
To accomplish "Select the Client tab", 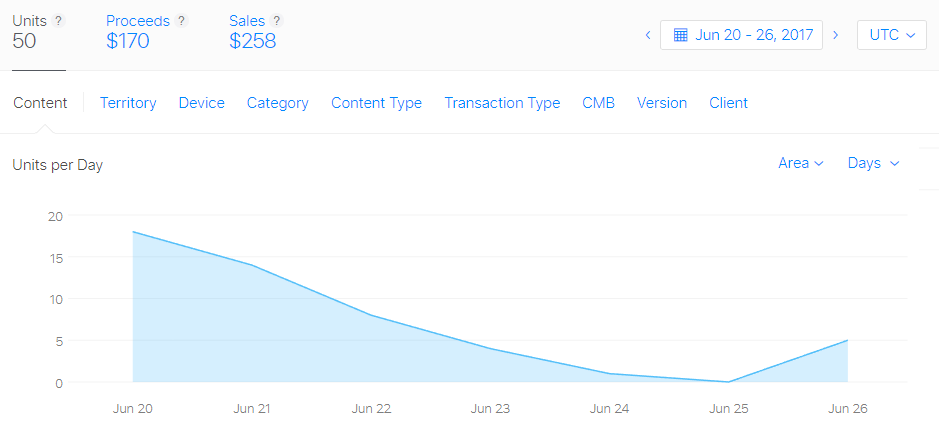I will 728,103.
